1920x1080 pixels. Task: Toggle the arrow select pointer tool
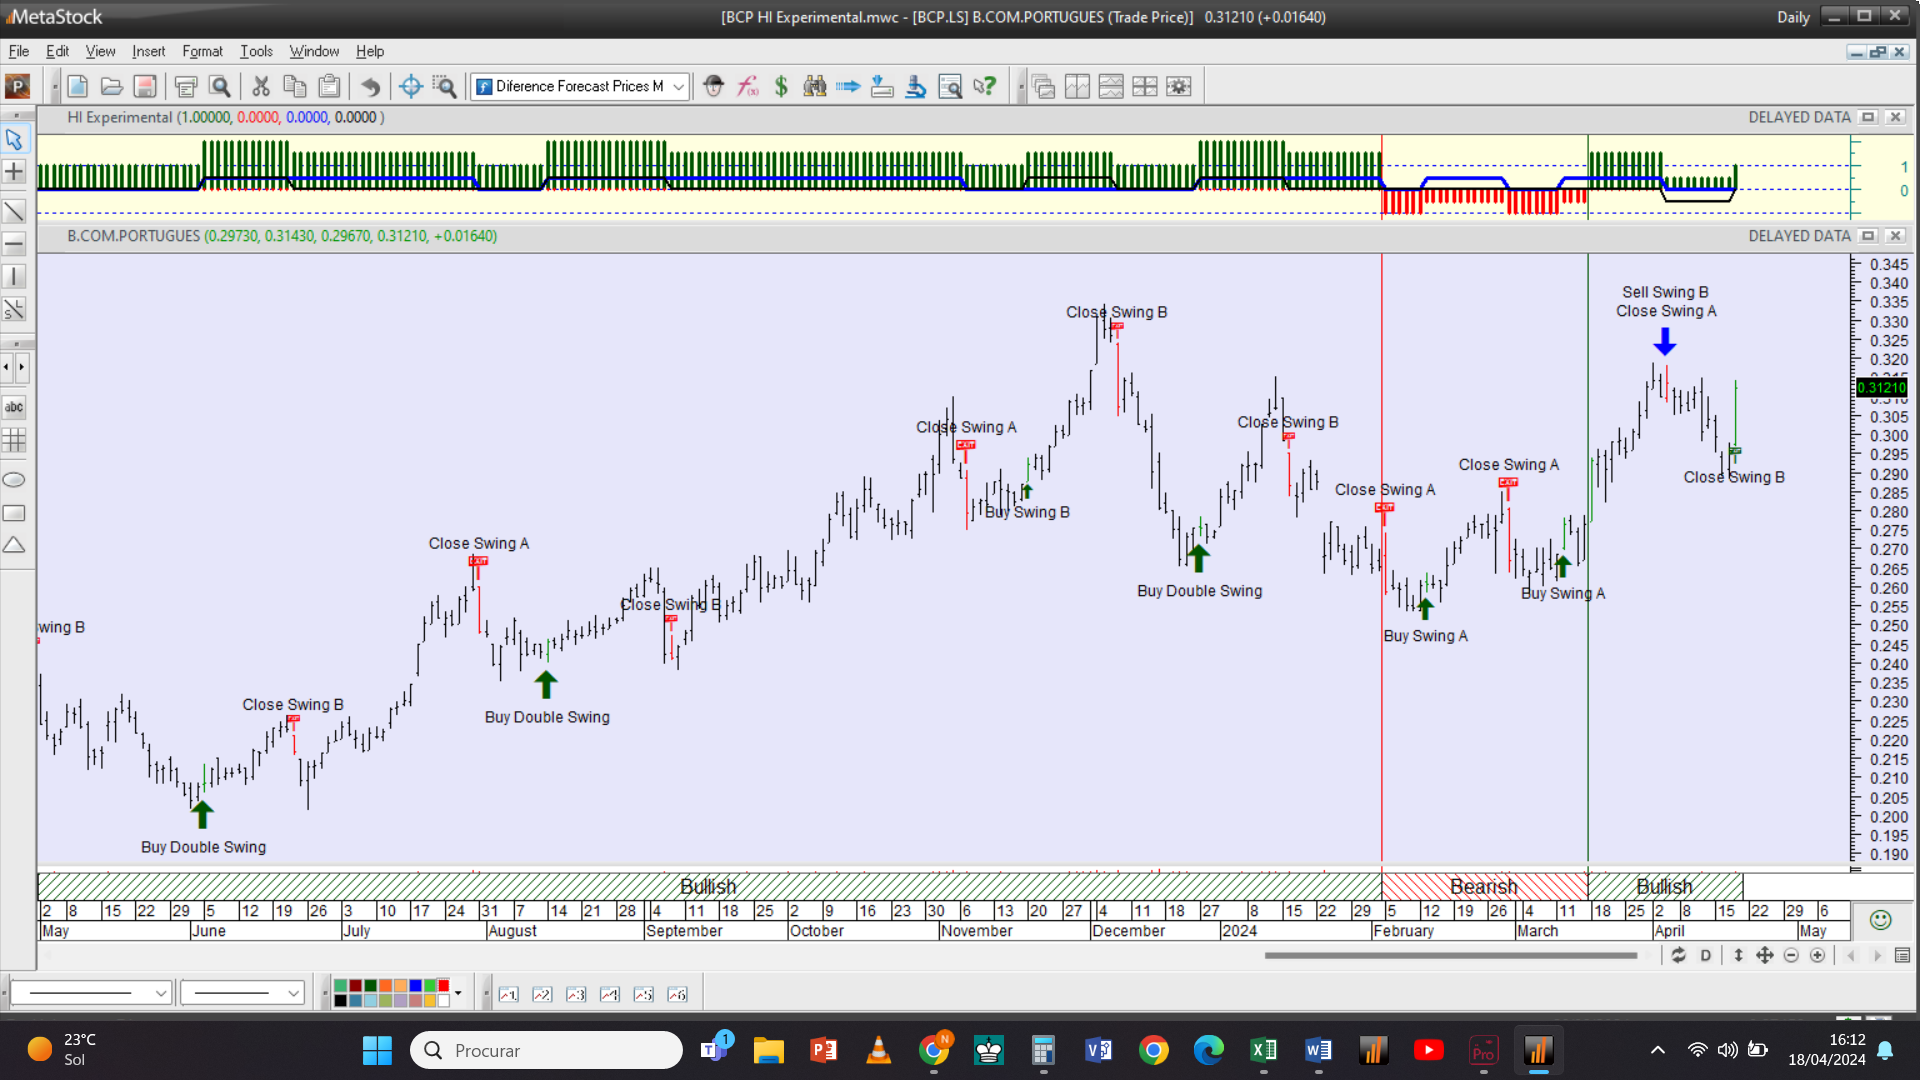tap(14, 139)
